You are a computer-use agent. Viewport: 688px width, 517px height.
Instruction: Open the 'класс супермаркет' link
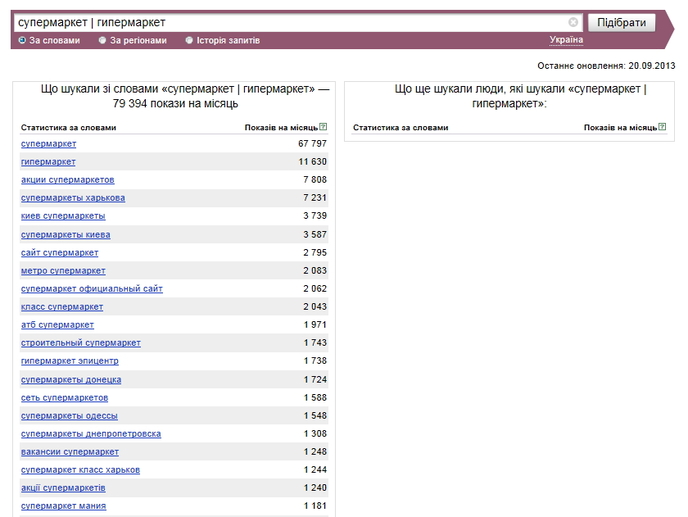62,307
